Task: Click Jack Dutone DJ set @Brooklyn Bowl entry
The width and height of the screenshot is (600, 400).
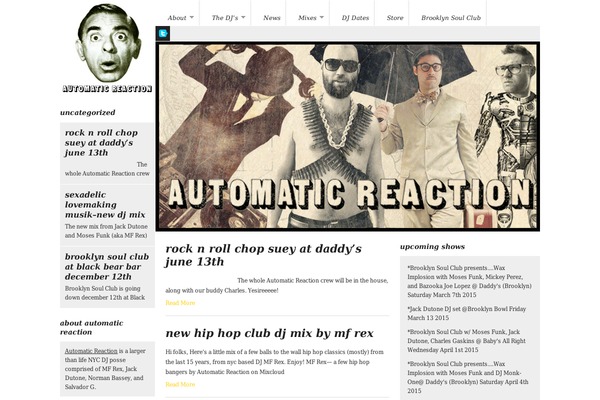Action: coord(466,313)
